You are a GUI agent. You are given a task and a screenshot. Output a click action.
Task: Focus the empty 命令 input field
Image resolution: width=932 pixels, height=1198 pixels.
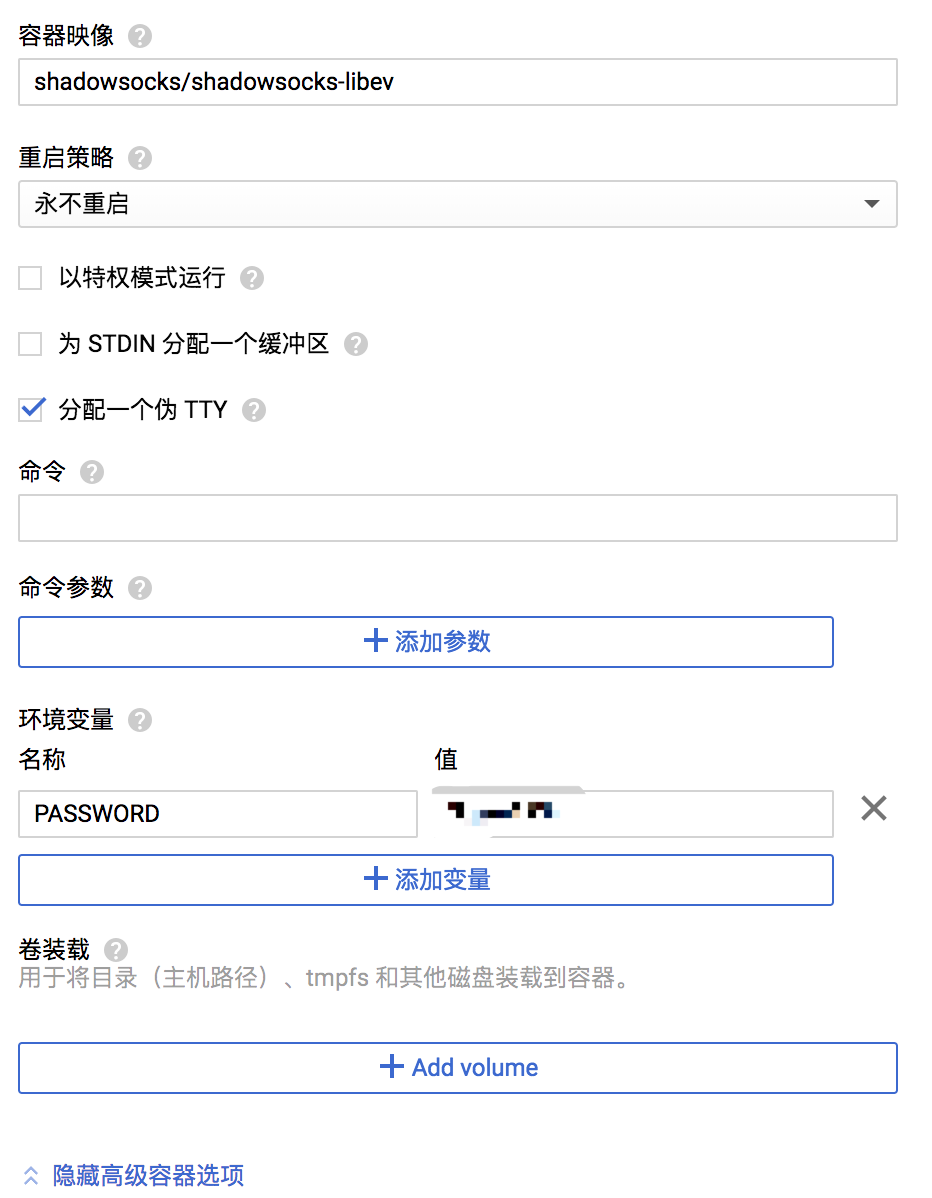pyautogui.click(x=458, y=518)
